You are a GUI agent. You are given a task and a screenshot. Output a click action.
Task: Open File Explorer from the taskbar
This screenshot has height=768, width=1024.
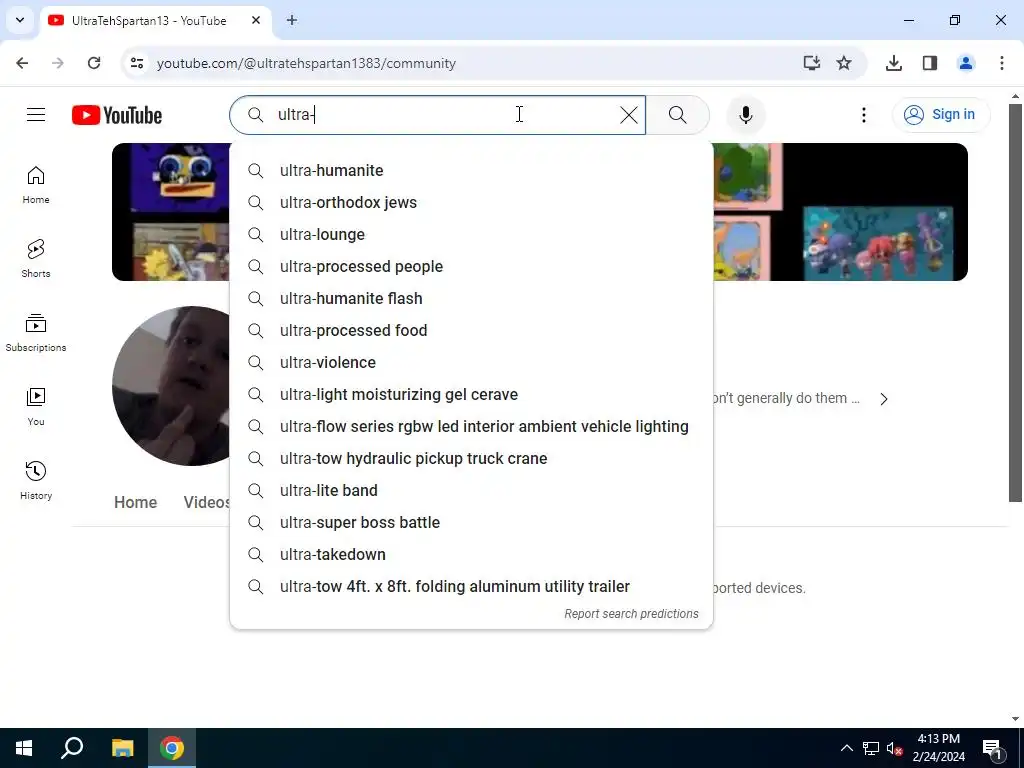tap(122, 748)
